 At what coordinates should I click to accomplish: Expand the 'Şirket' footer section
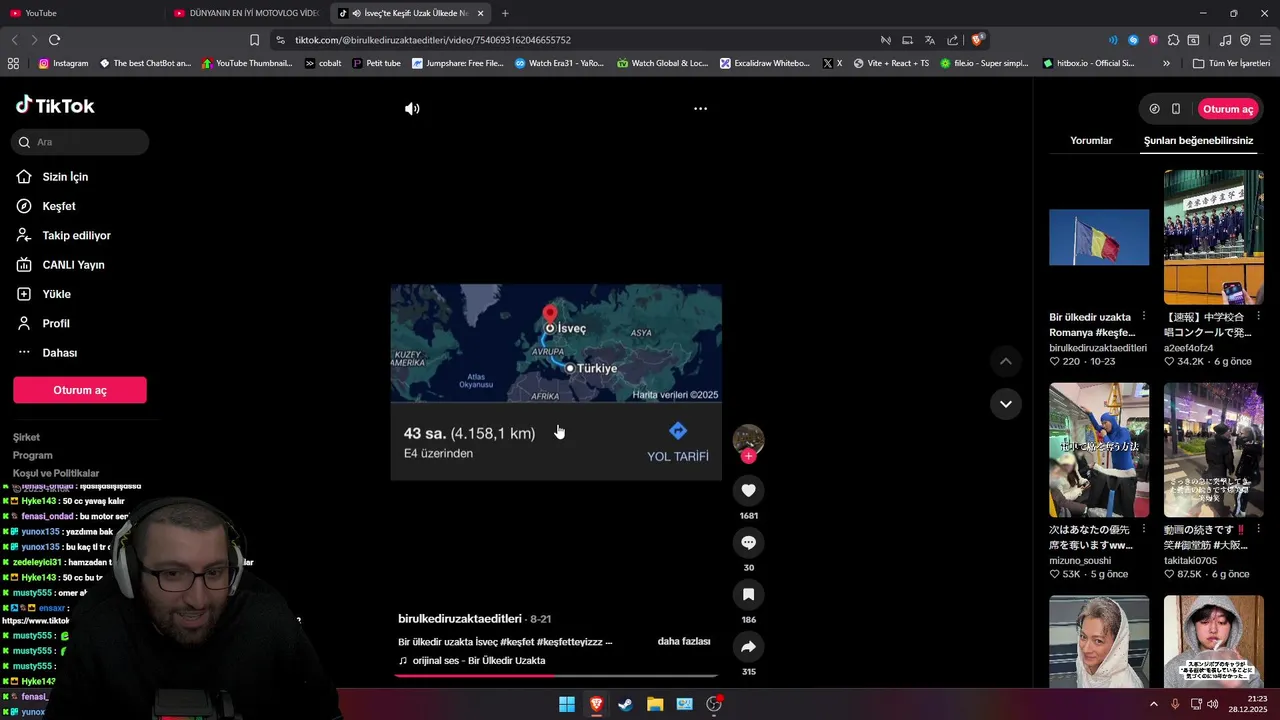tap(26, 437)
